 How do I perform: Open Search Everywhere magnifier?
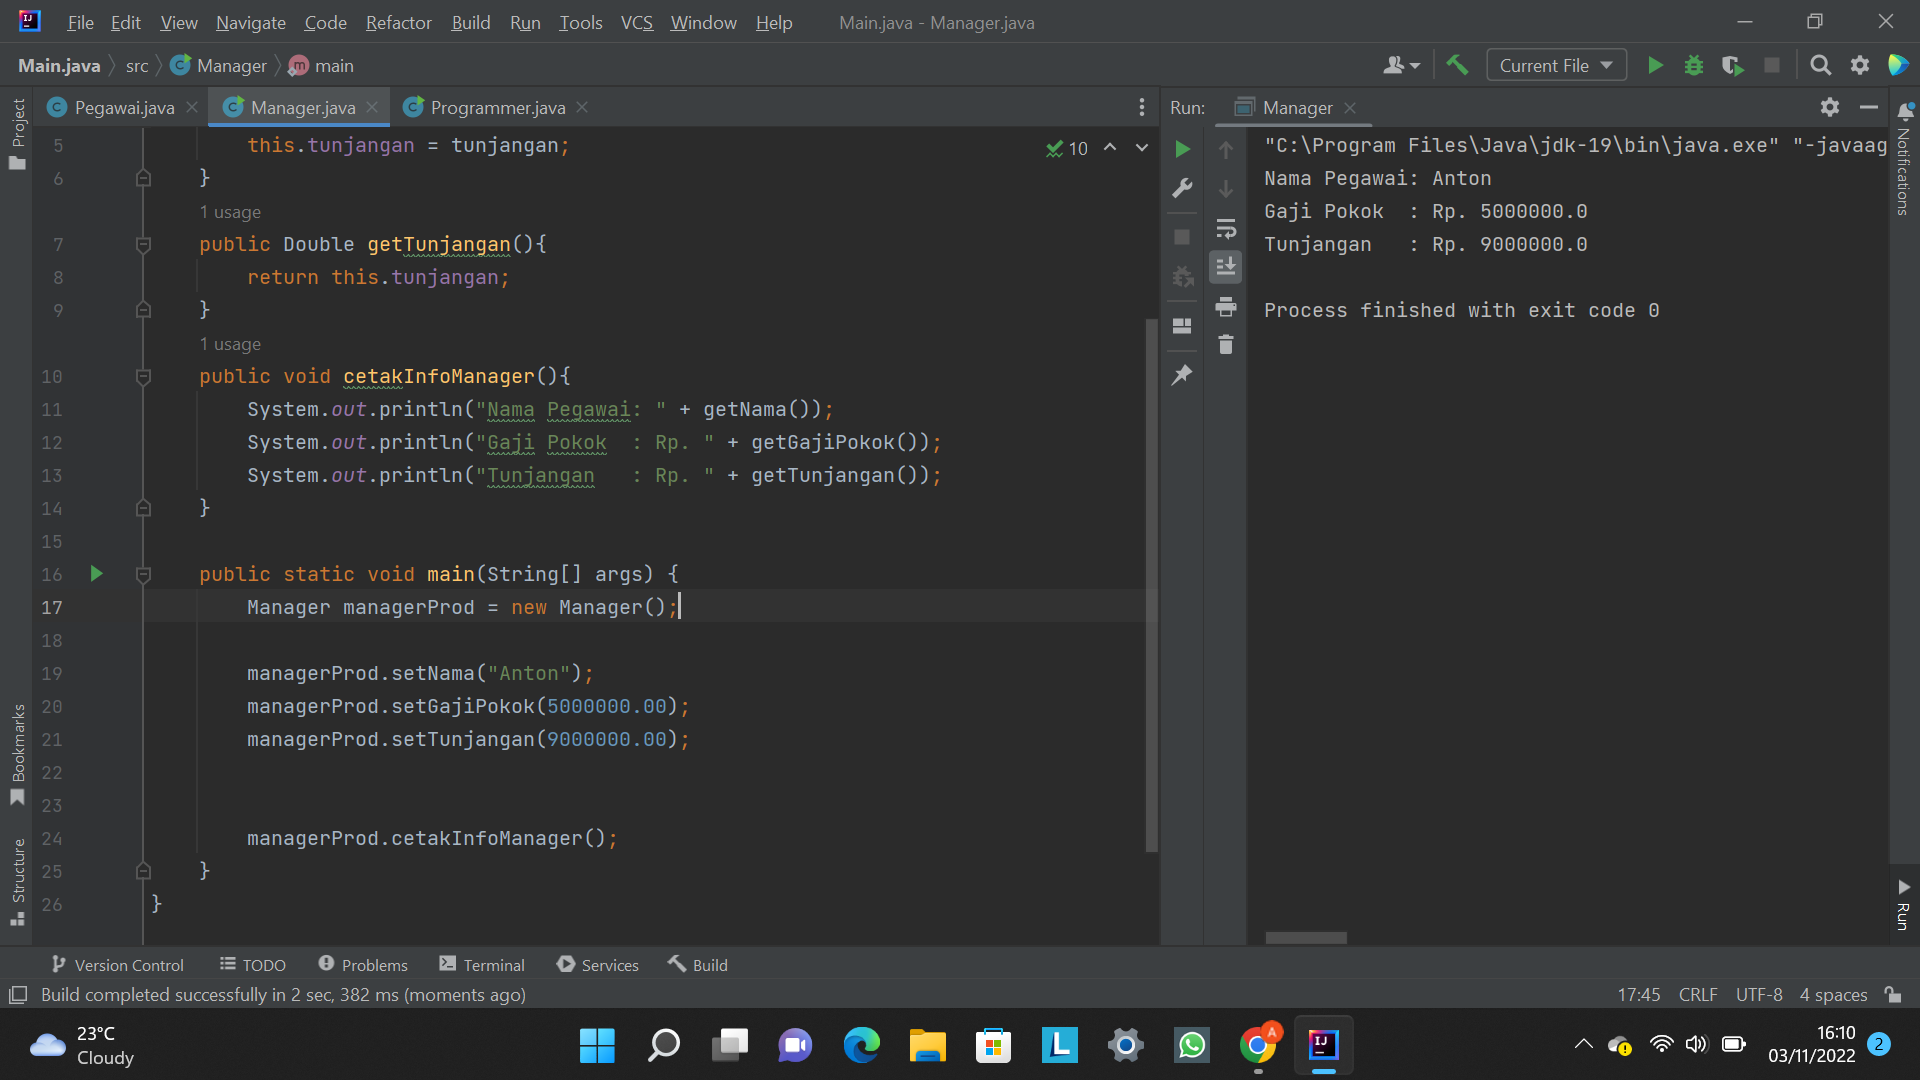coord(1820,64)
